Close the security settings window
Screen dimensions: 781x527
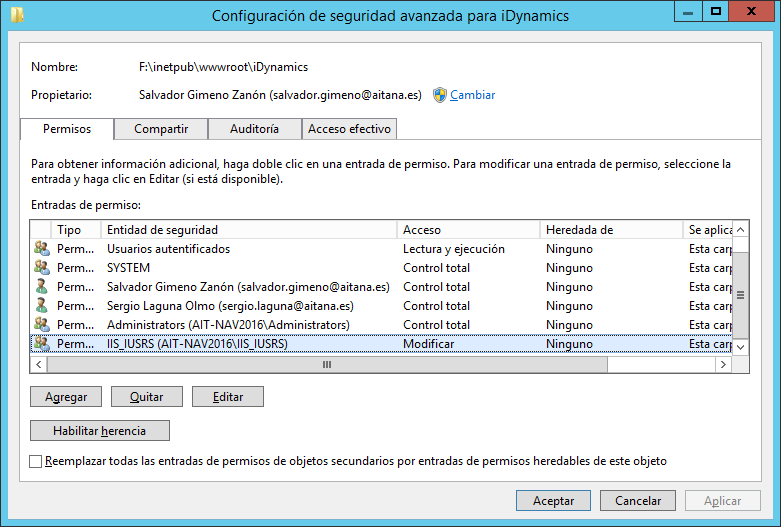(752, 11)
